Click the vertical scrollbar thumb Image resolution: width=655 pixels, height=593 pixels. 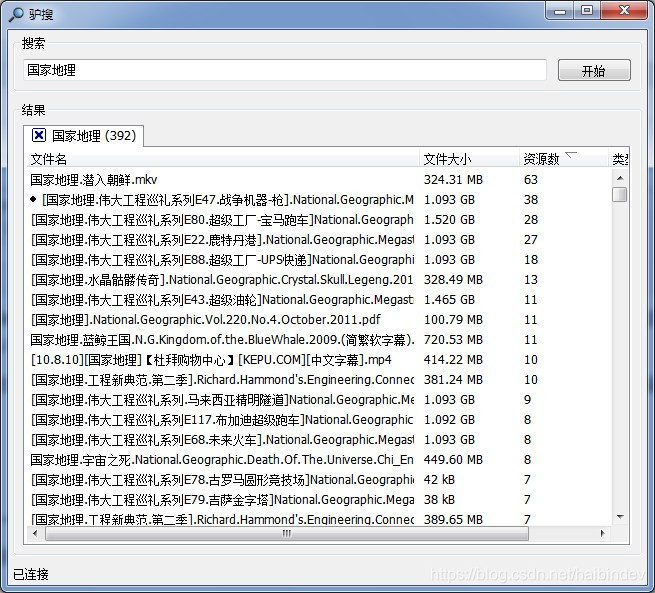[x=620, y=194]
